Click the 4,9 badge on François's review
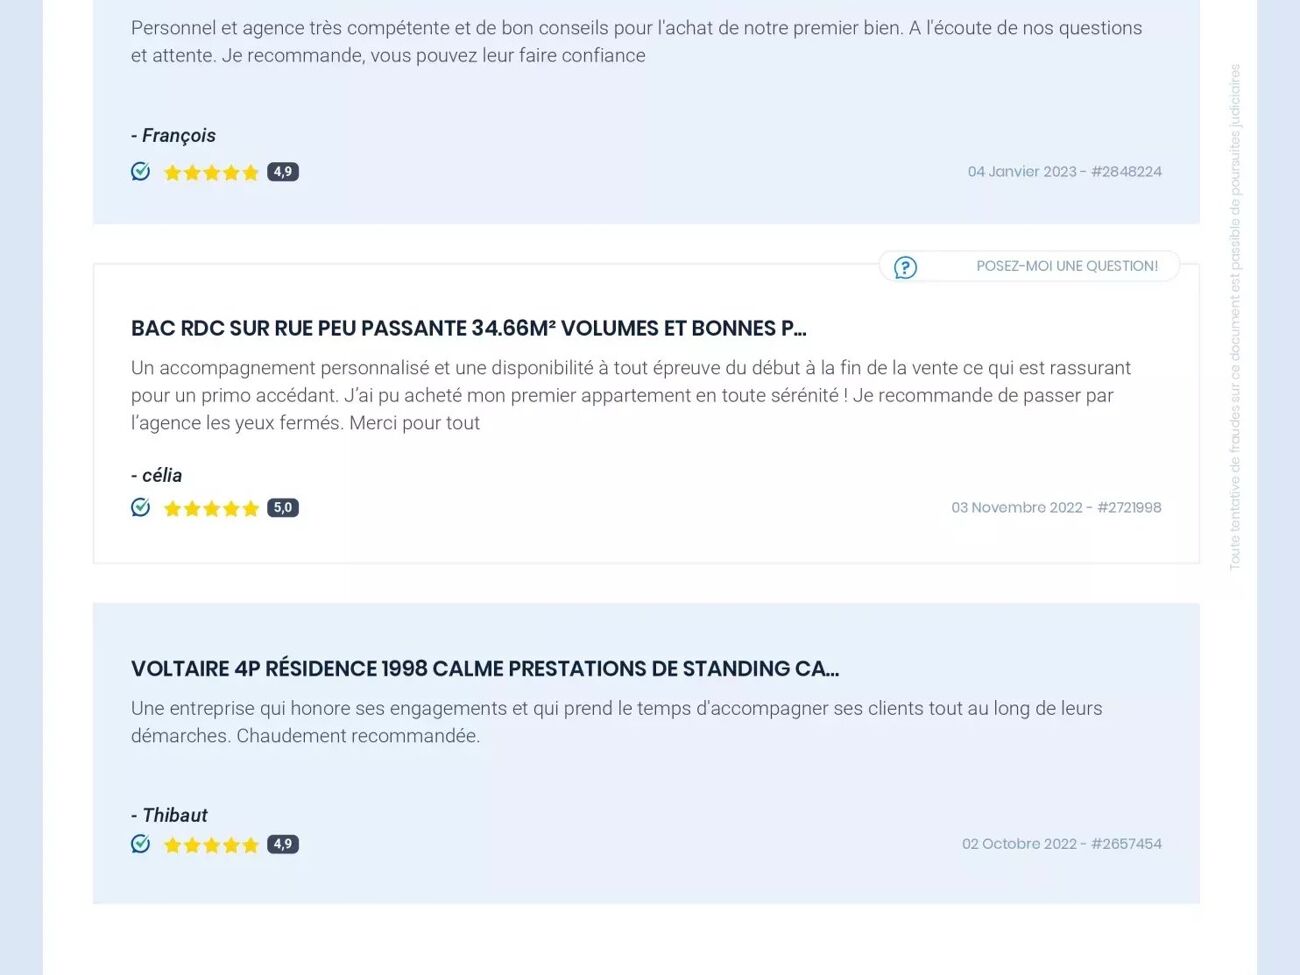This screenshot has width=1300, height=975. (283, 172)
